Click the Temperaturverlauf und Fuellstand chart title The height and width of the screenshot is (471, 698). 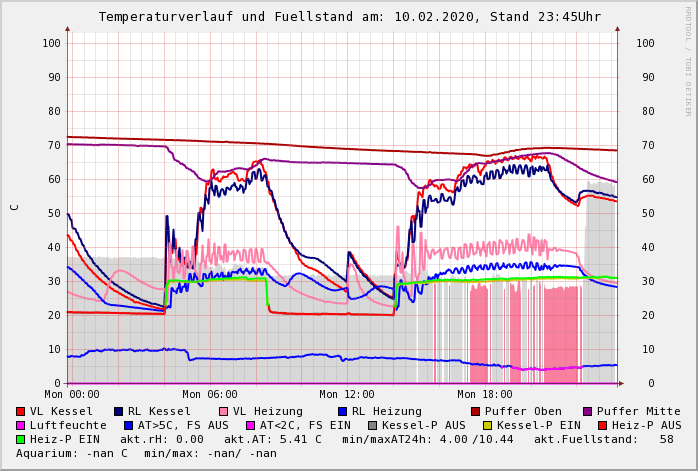tap(349, 17)
